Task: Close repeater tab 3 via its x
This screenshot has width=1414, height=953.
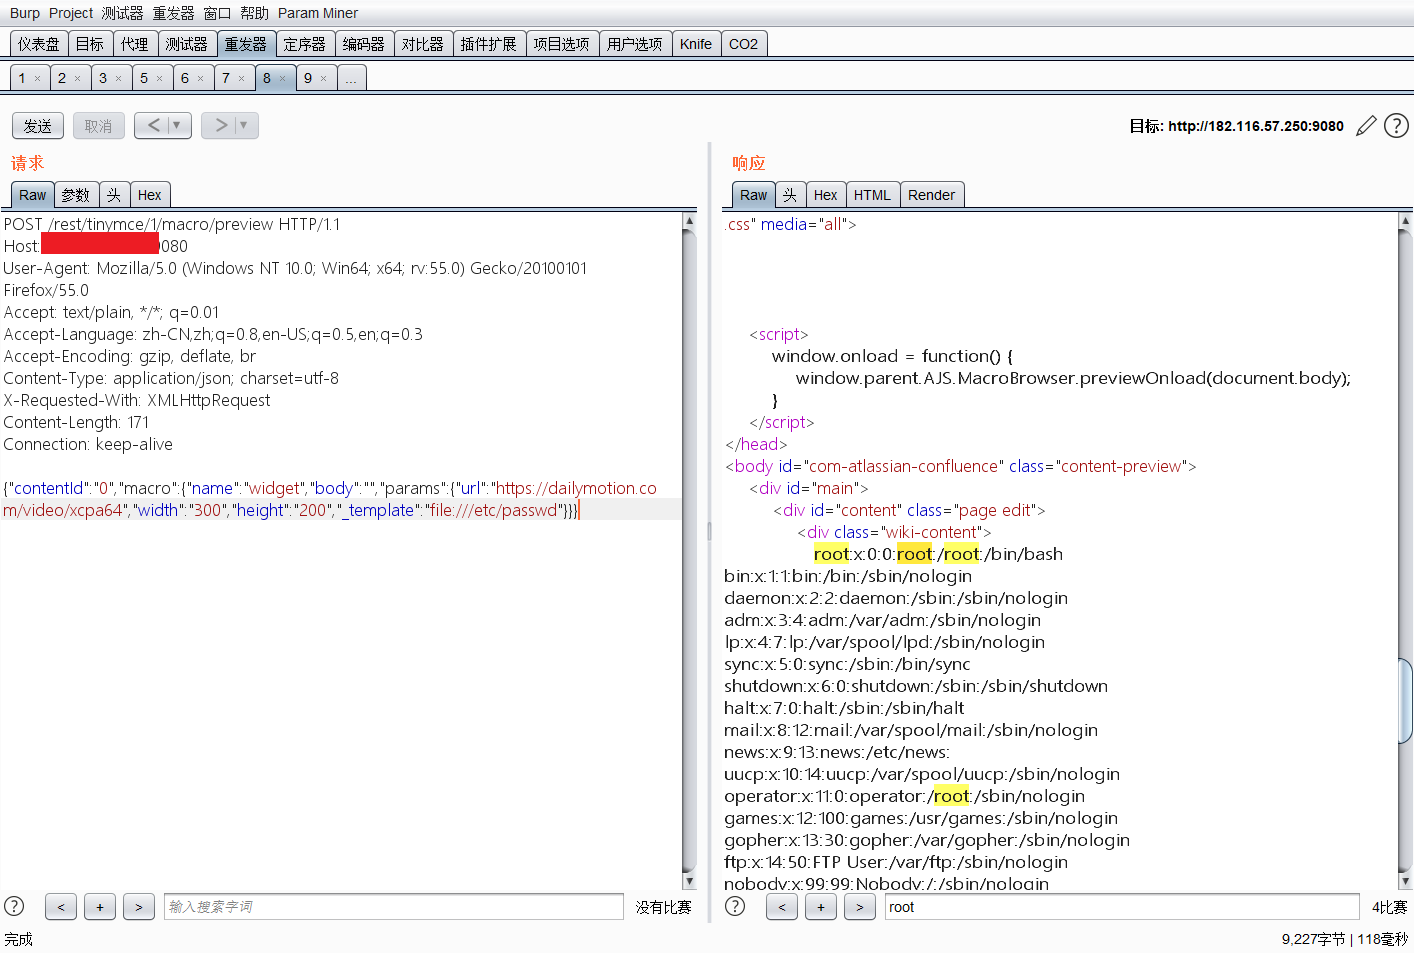Action: point(118,78)
